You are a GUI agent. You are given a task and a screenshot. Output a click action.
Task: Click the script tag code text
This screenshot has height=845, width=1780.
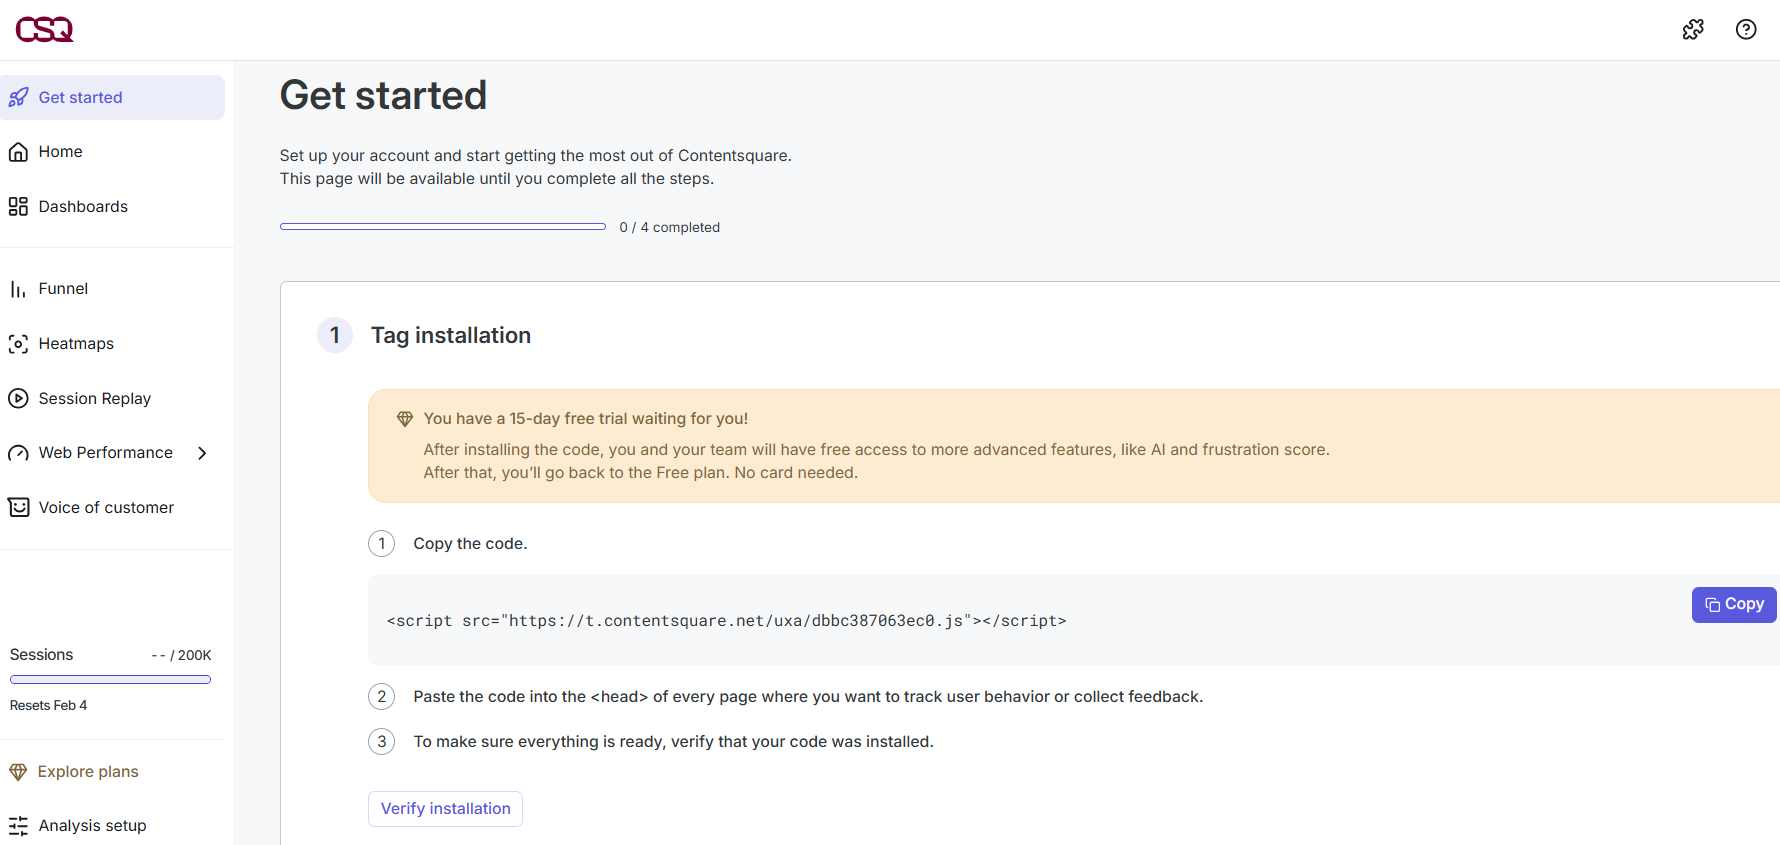727,621
